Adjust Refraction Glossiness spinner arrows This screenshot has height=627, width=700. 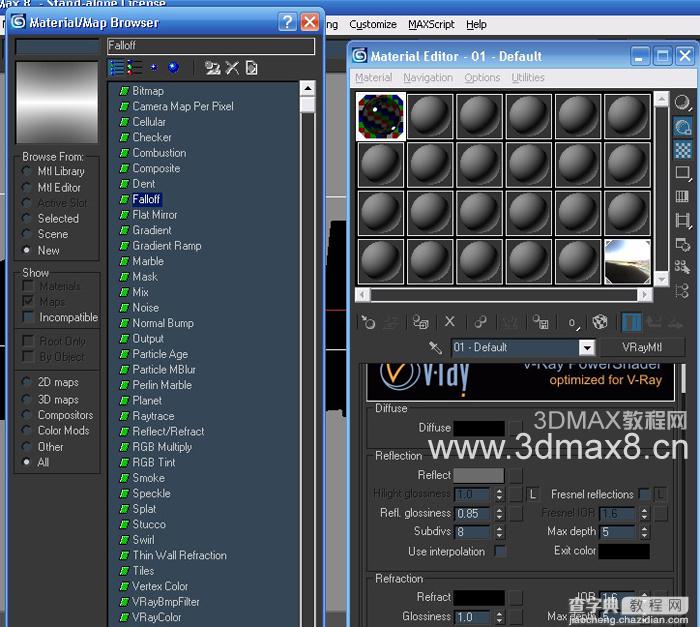(500, 617)
